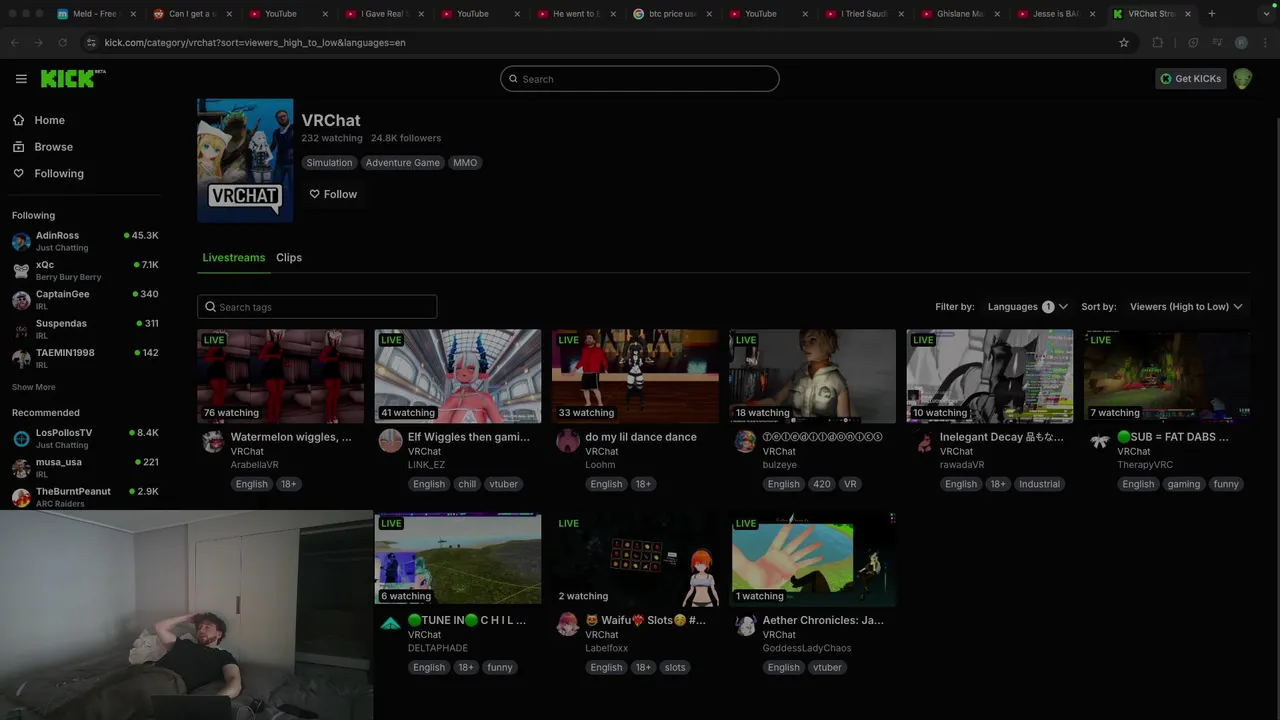1280x720 pixels.
Task: Open the TherapyVRC channel name link
Action: click(1145, 465)
